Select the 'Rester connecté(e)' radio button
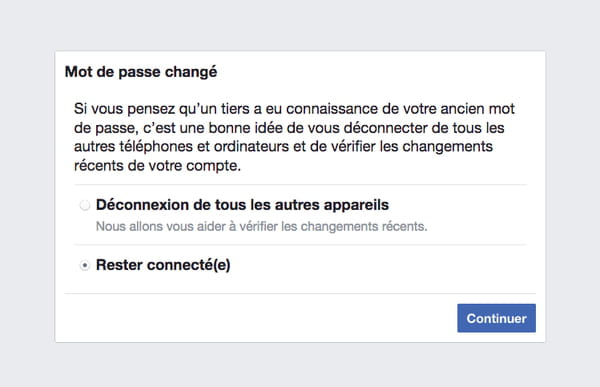Viewport: 600px width, 387px height. pyautogui.click(x=85, y=265)
